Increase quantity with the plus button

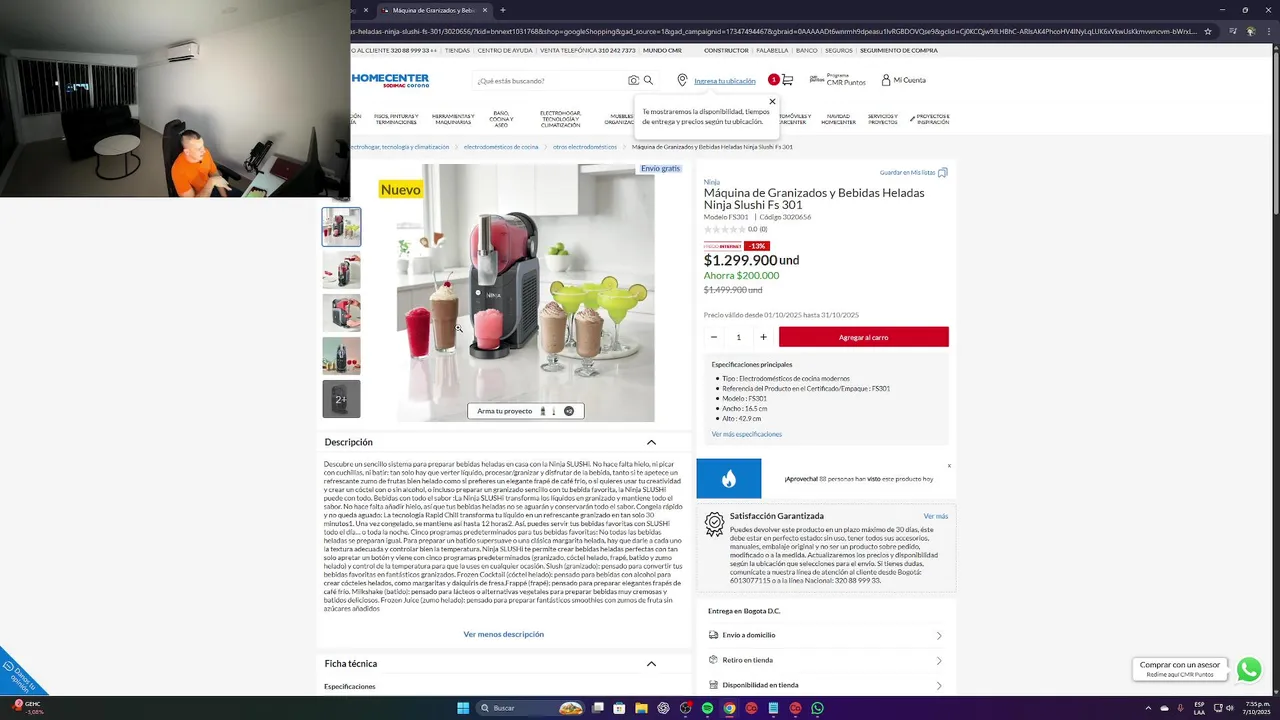tap(763, 337)
